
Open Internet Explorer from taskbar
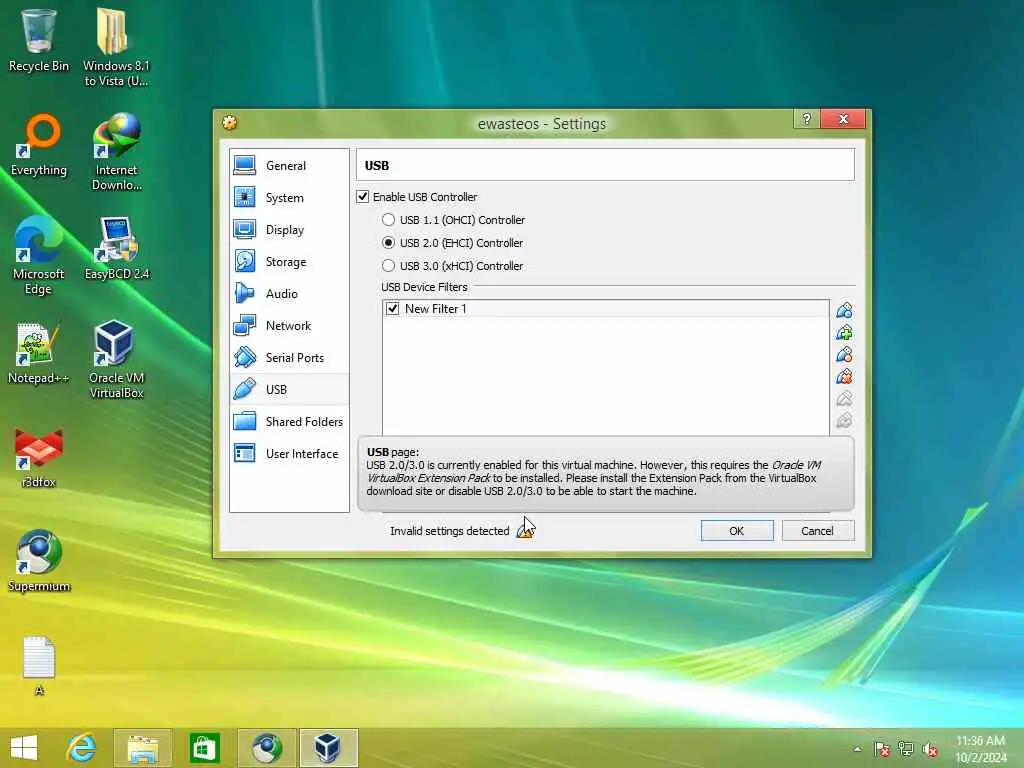81,748
